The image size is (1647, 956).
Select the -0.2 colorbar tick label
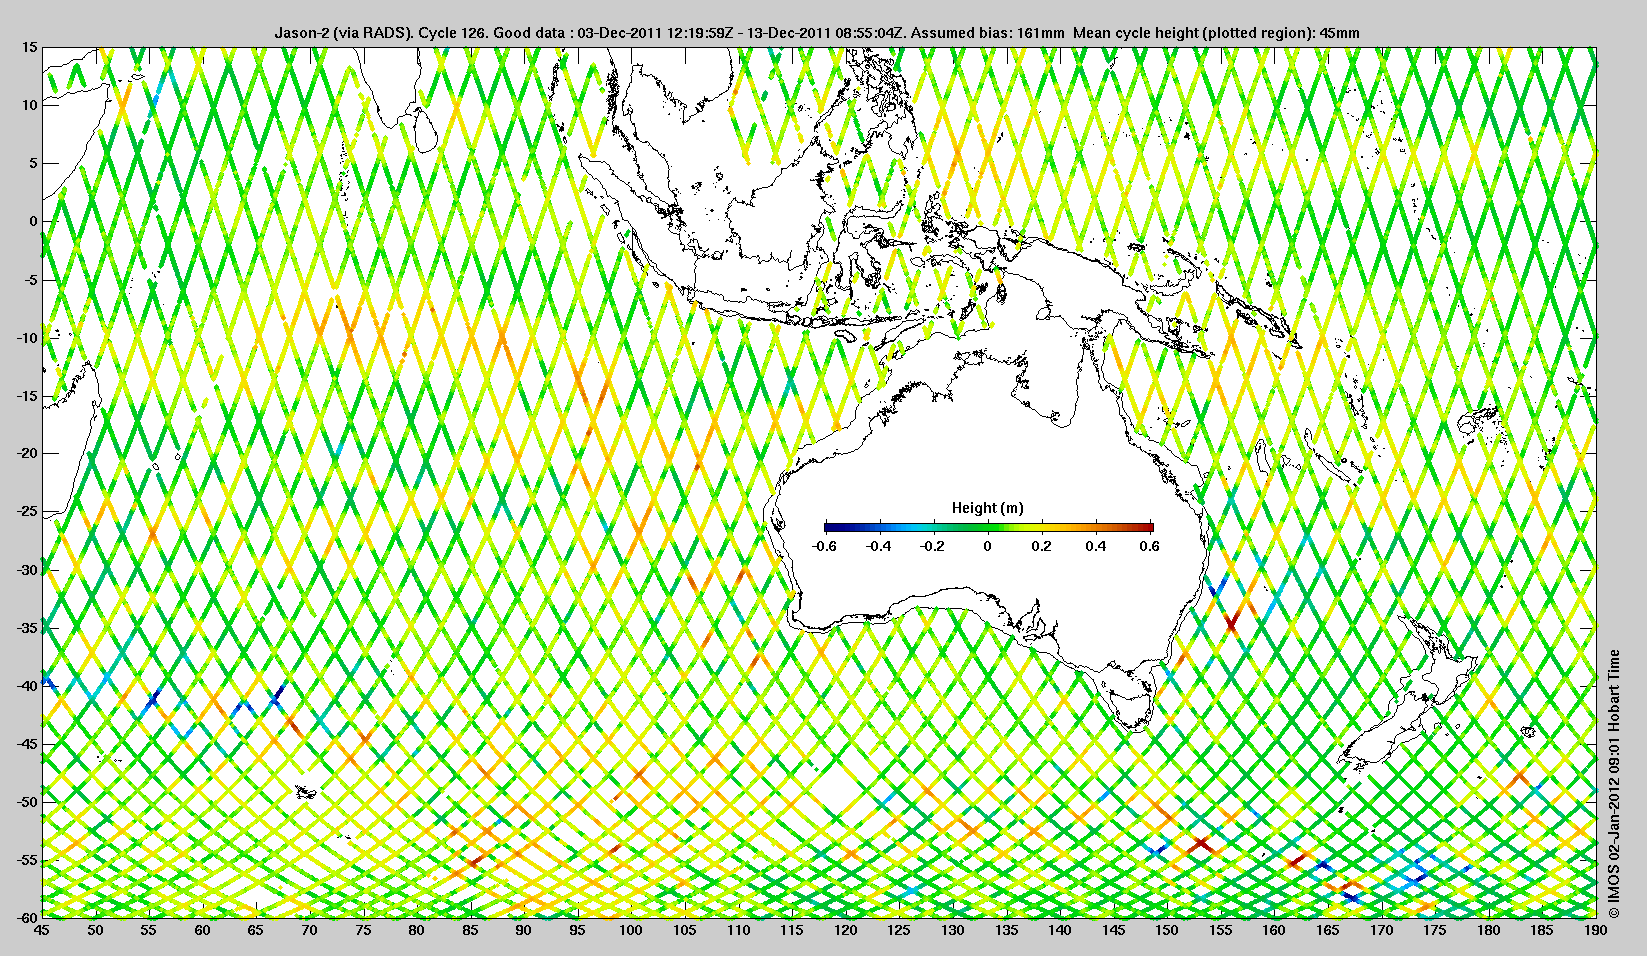click(933, 546)
